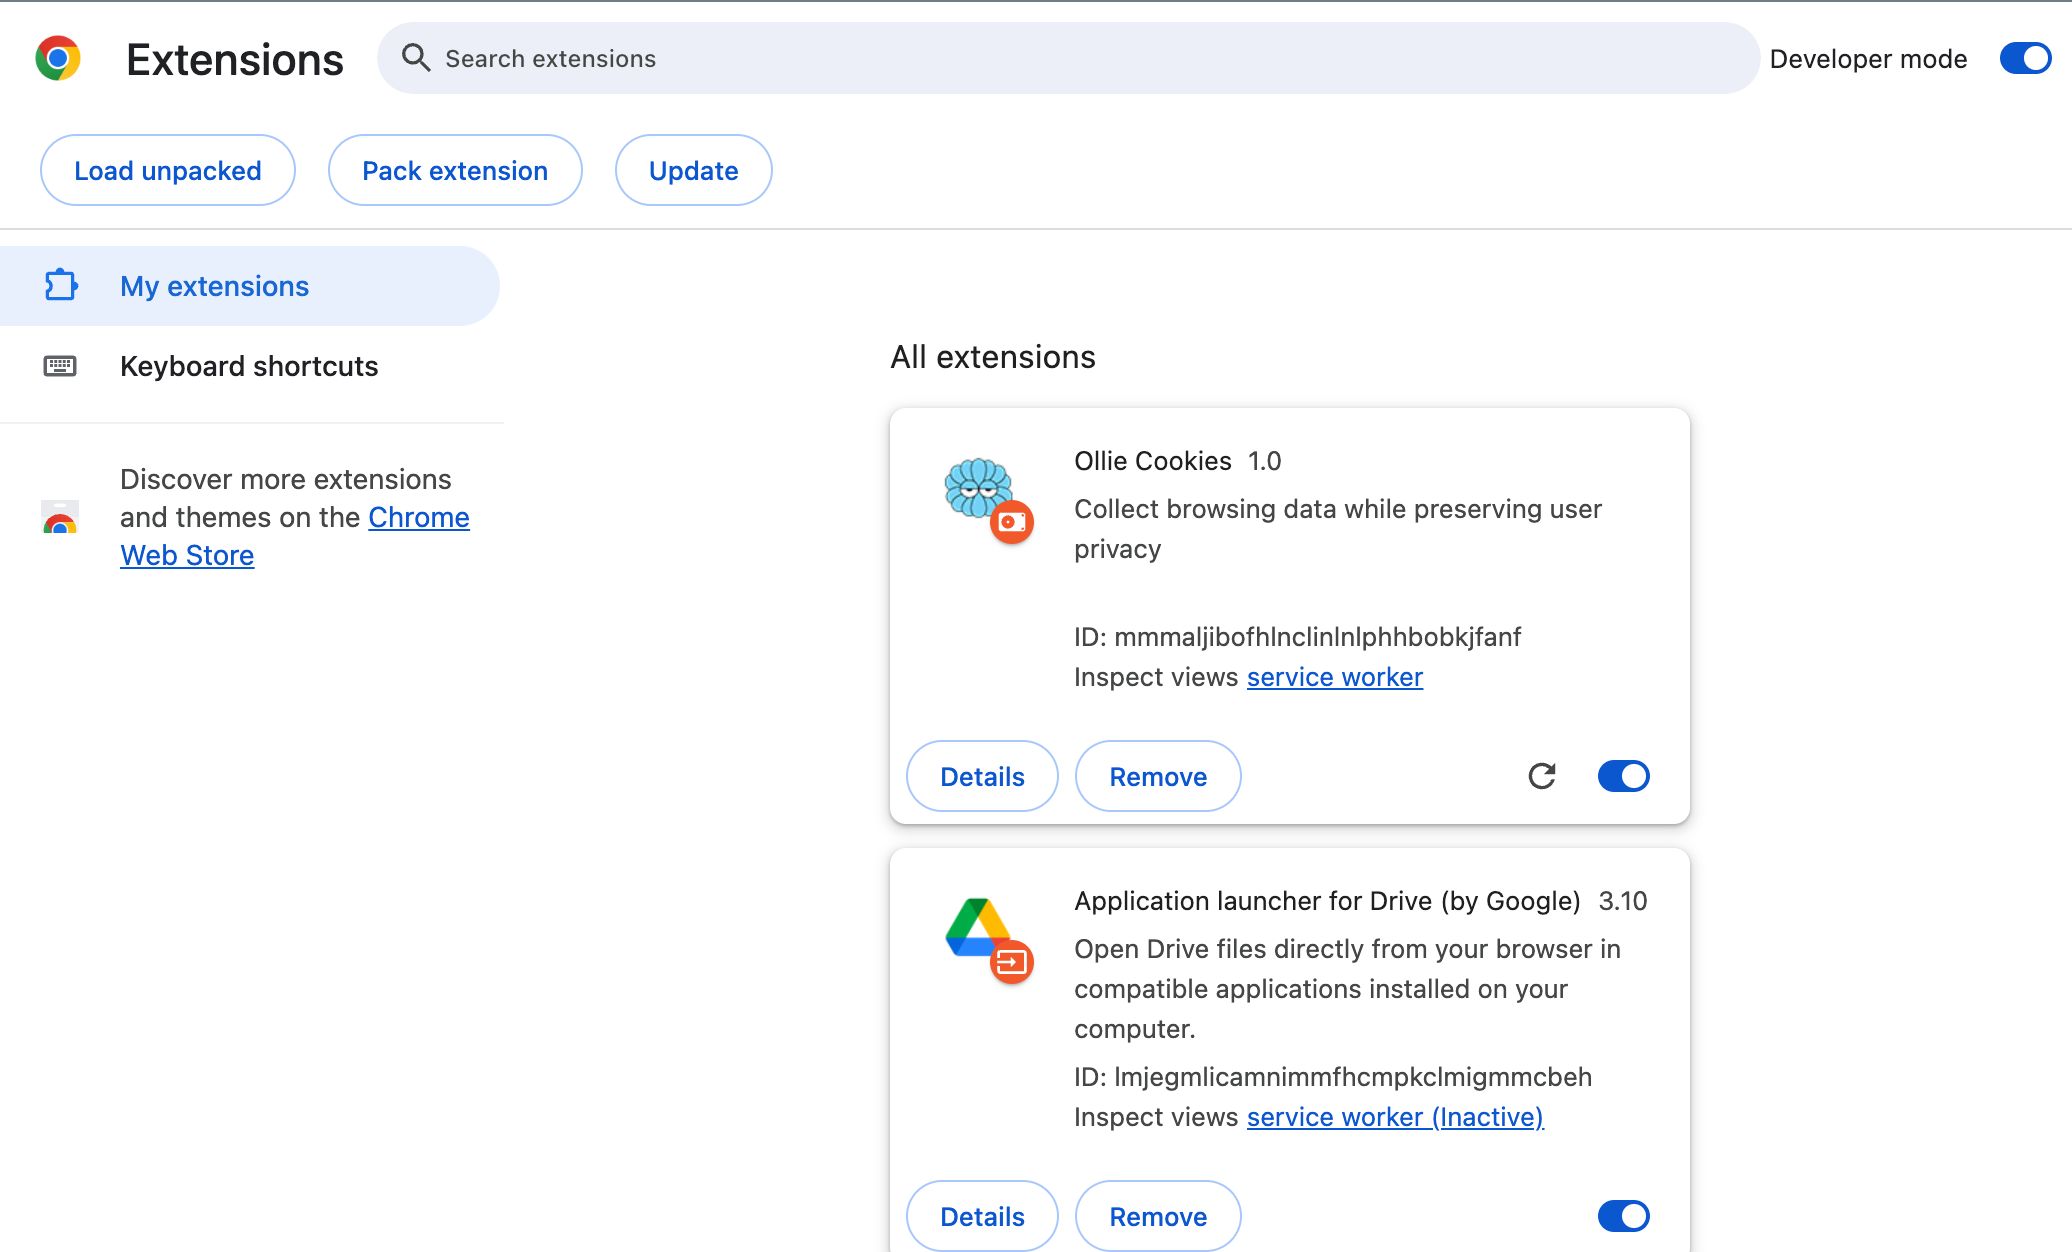The height and width of the screenshot is (1252, 2072).
Task: Click 'Open Drive files directly' description
Action: point(1347,989)
